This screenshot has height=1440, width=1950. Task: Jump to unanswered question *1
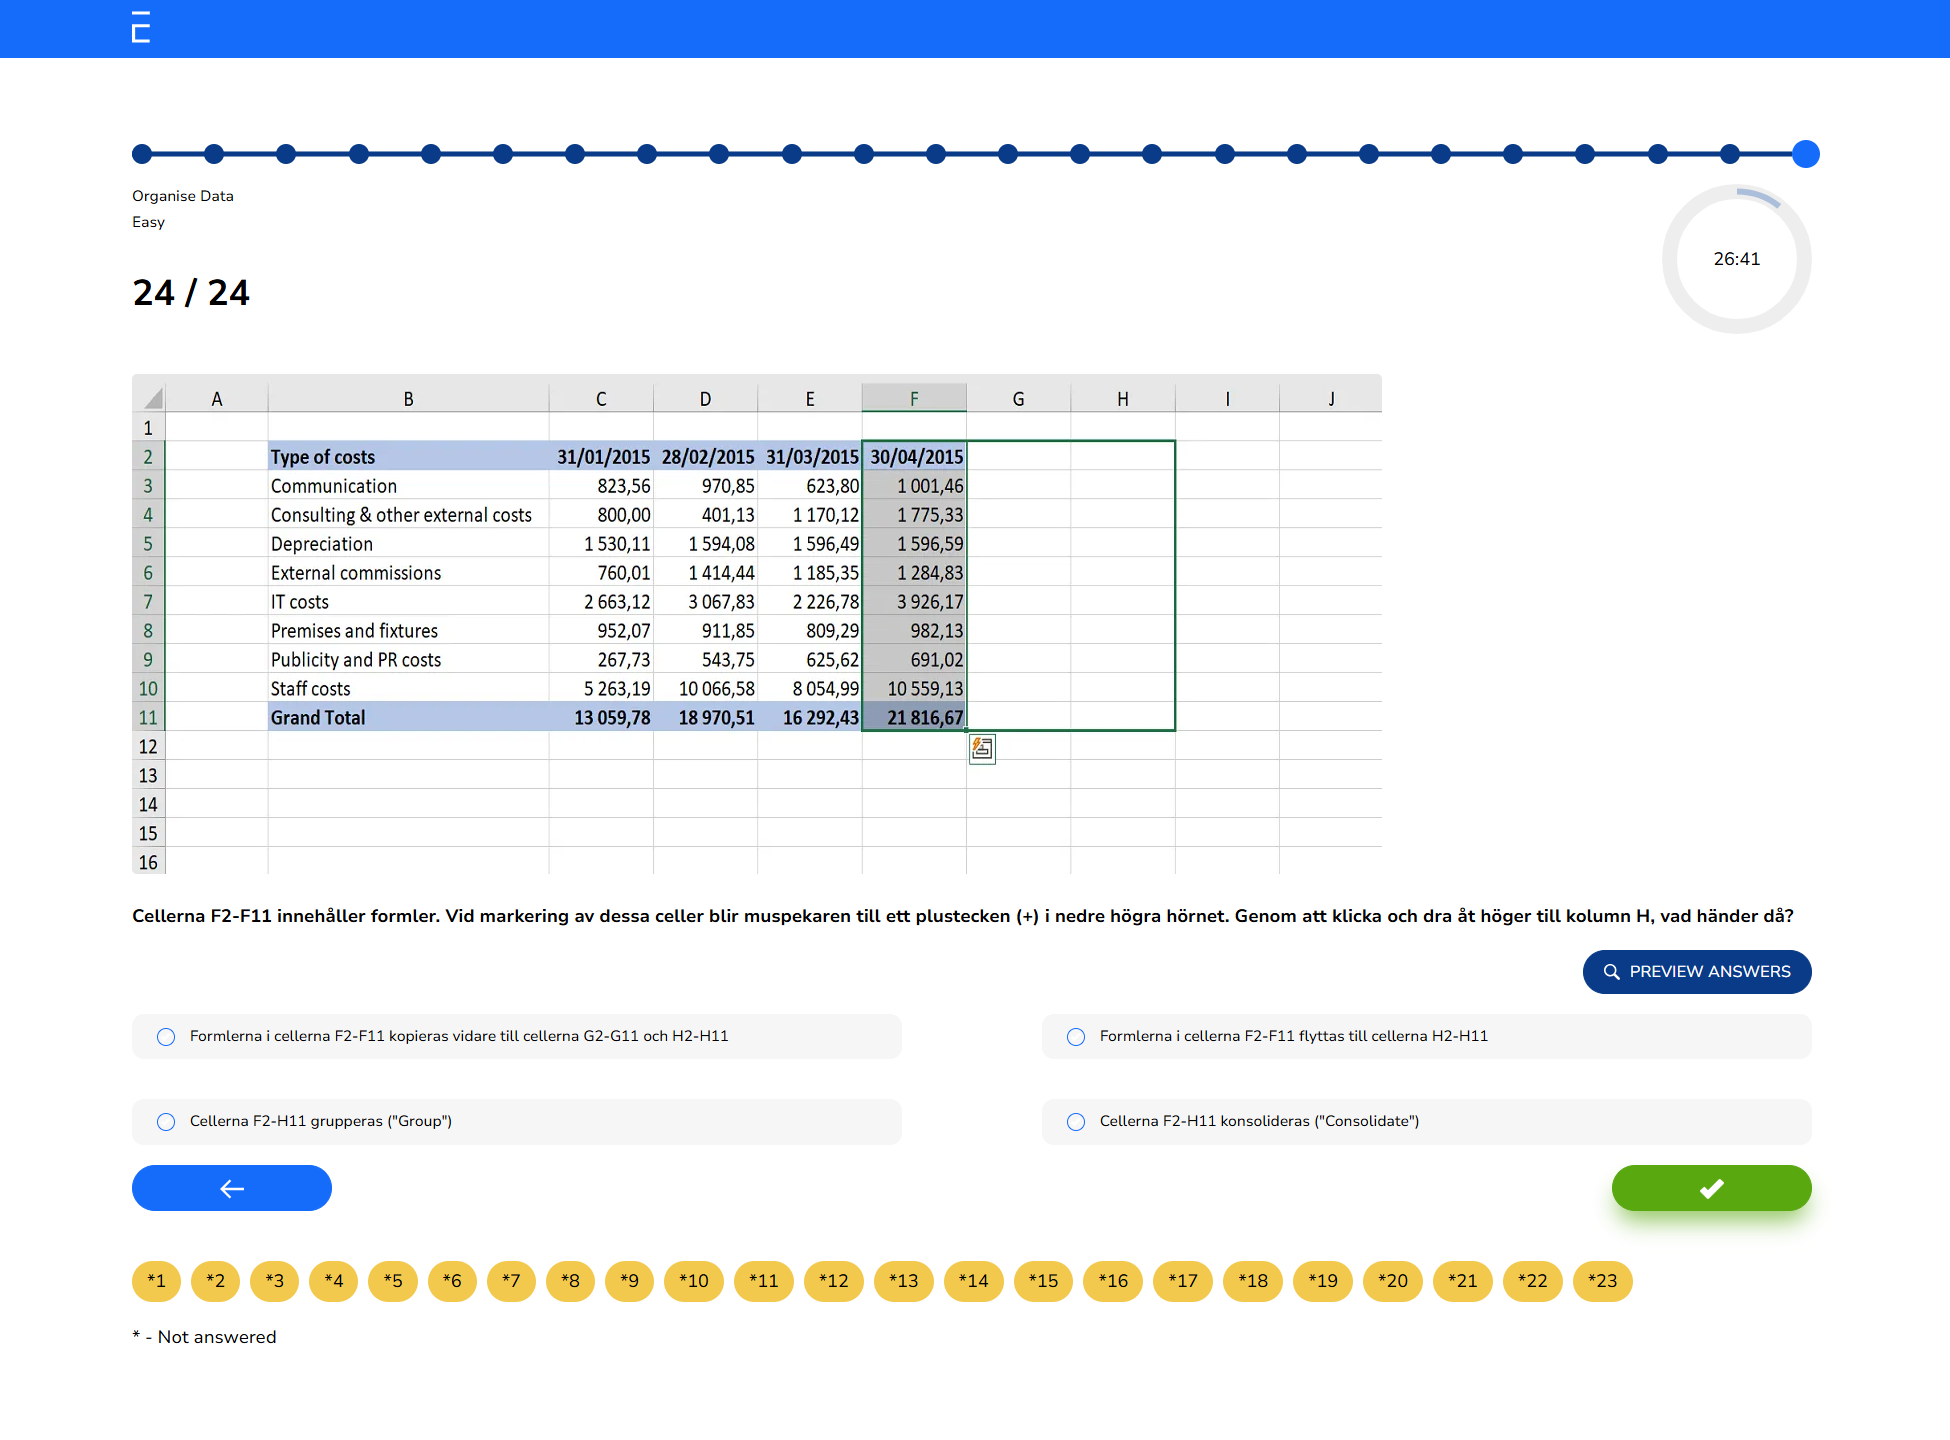click(156, 1281)
